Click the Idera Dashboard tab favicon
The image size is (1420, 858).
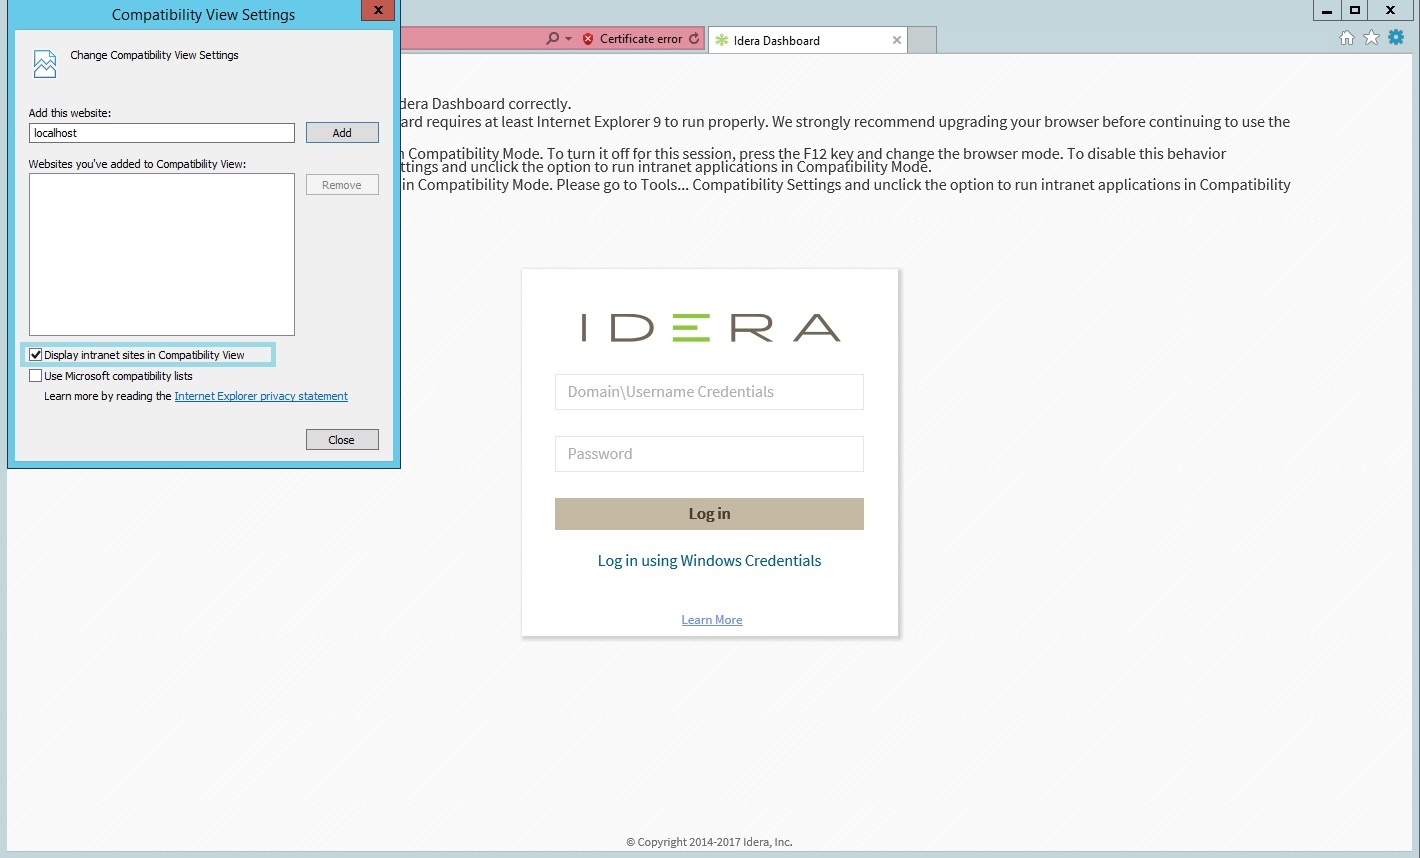click(721, 40)
